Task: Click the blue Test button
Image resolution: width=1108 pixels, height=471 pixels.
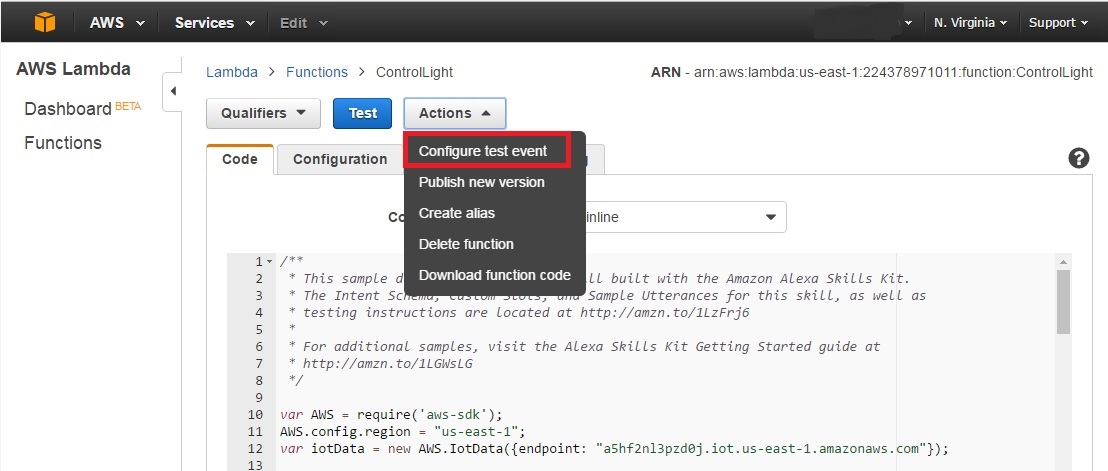Action: point(363,113)
